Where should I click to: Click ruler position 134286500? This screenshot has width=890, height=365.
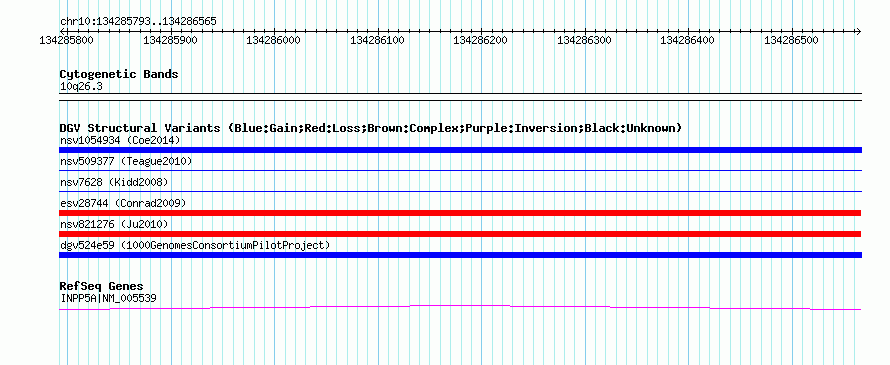click(x=792, y=40)
